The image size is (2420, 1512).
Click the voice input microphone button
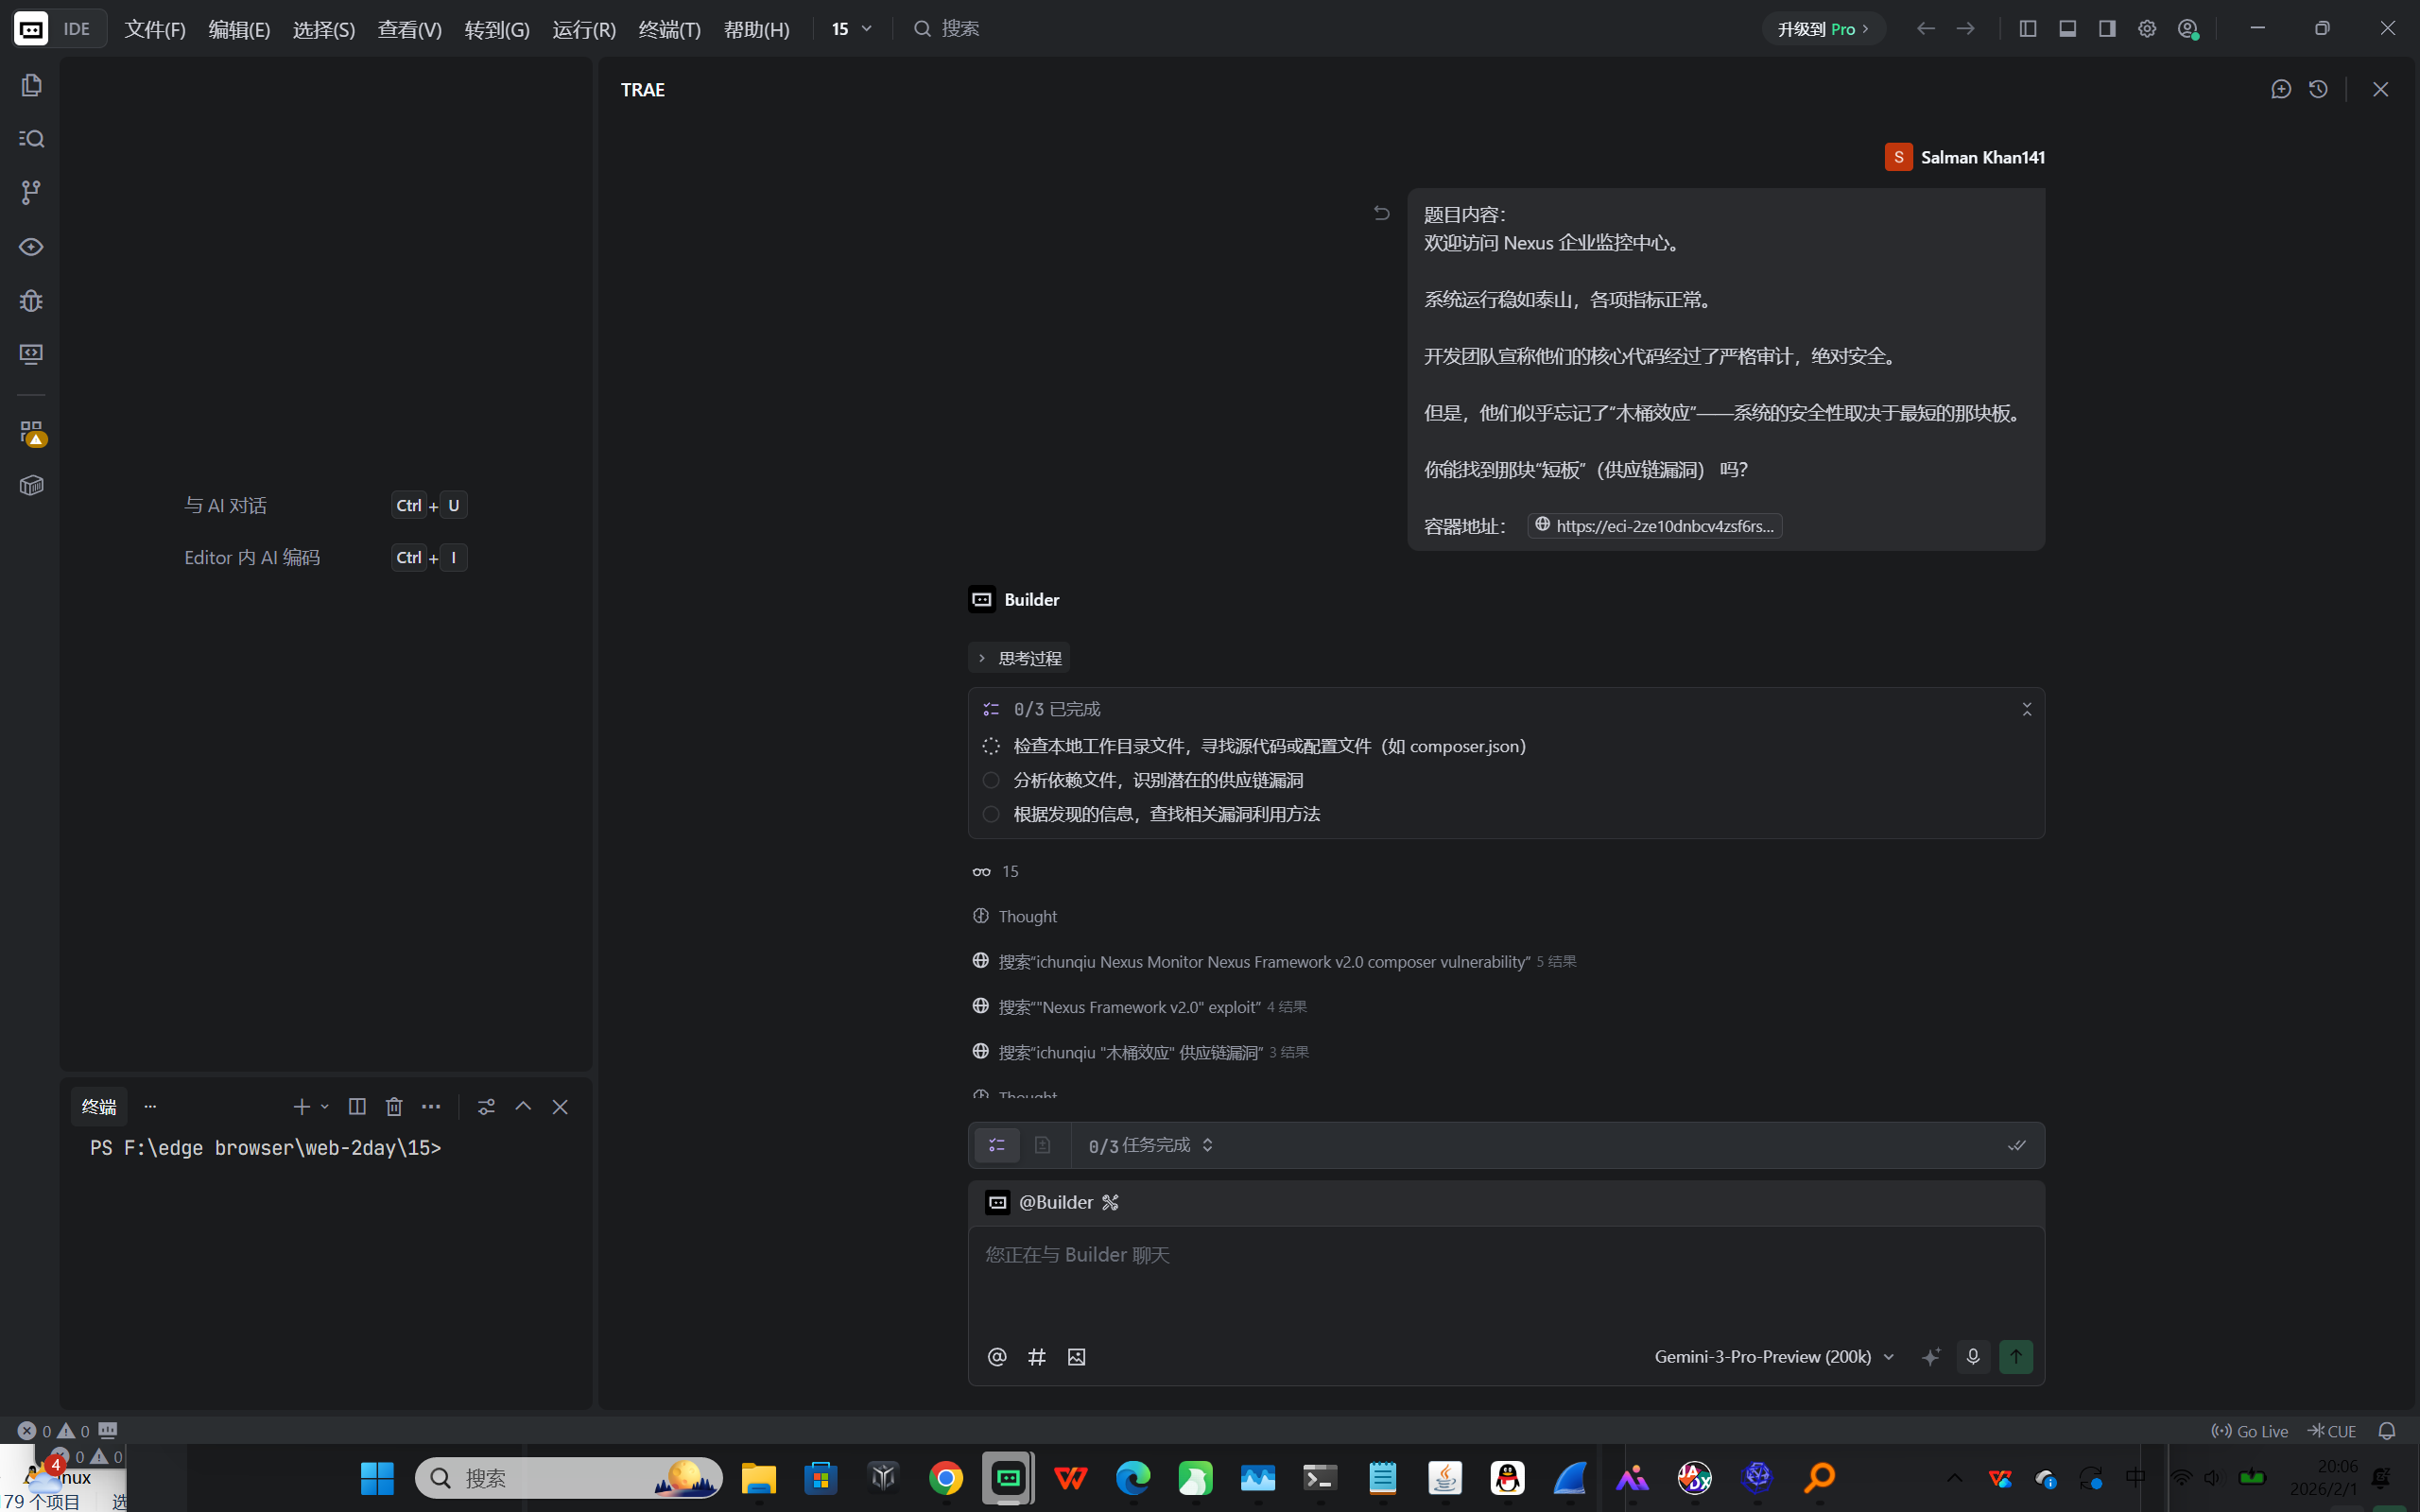click(1973, 1357)
